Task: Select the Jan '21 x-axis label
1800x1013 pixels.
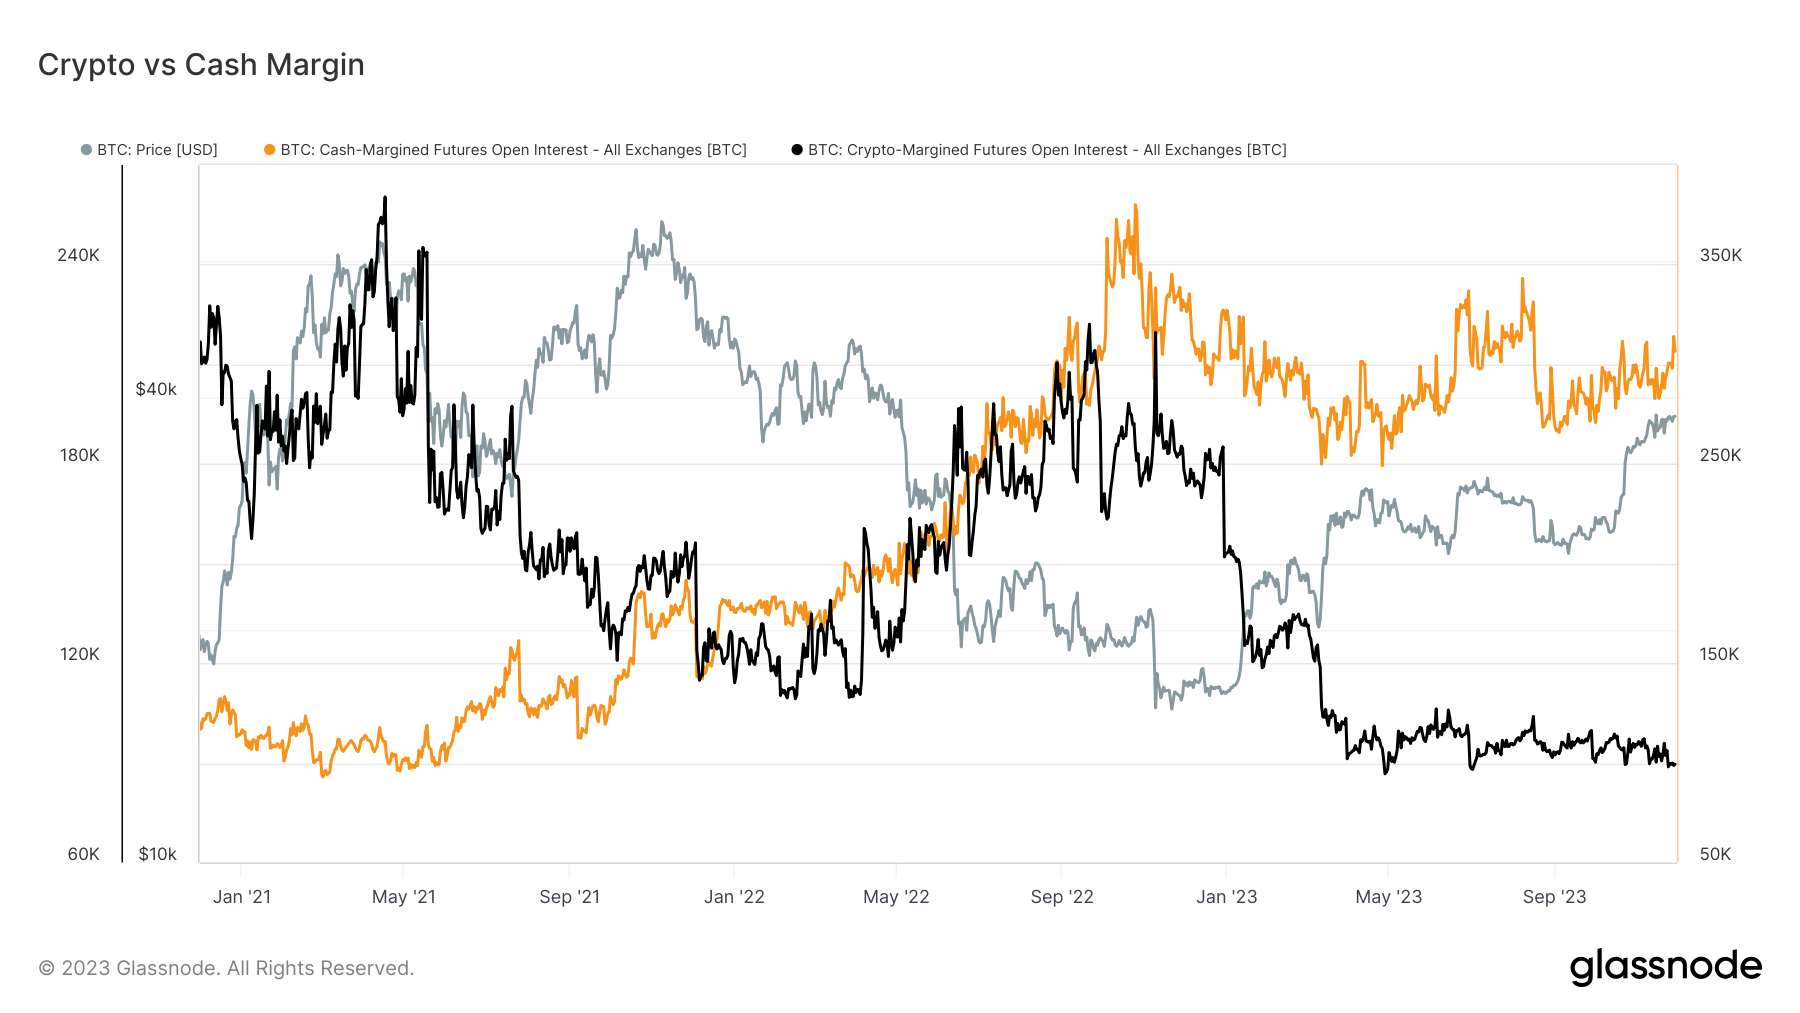Action: tap(242, 897)
